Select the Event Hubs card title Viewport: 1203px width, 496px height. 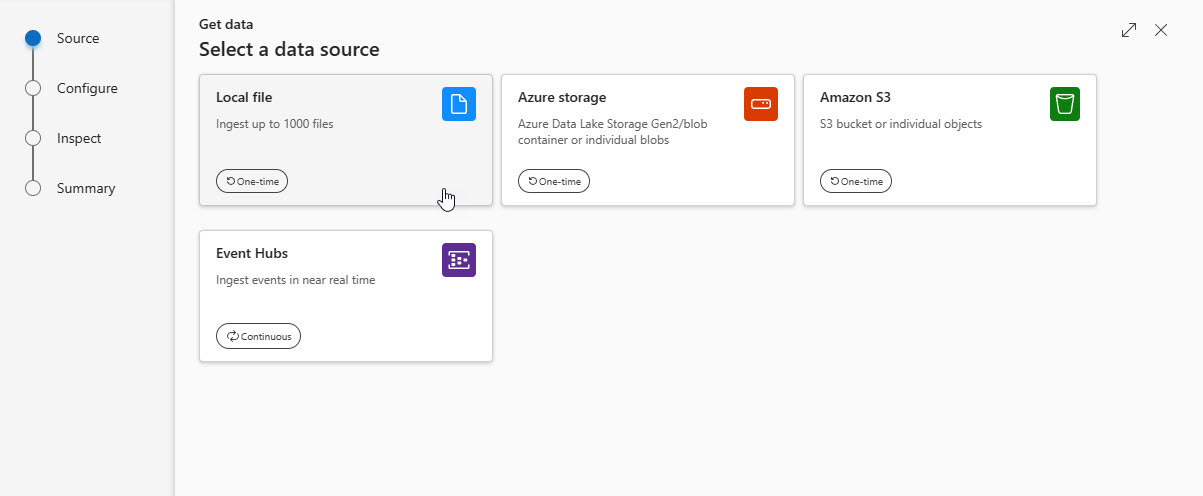coord(252,253)
